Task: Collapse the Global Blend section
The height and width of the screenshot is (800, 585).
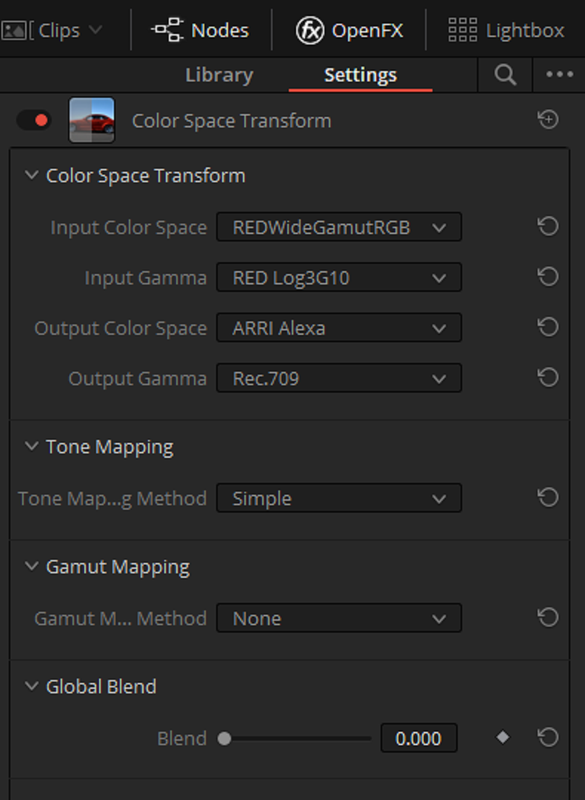Action: coord(32,686)
